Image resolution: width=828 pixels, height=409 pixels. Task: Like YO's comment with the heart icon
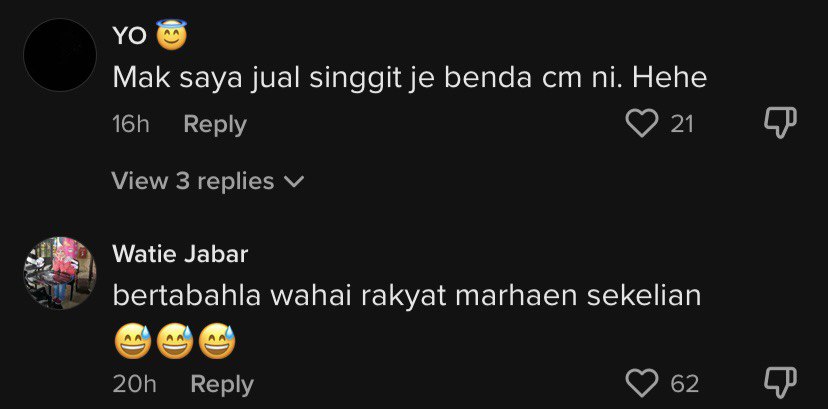pos(642,125)
